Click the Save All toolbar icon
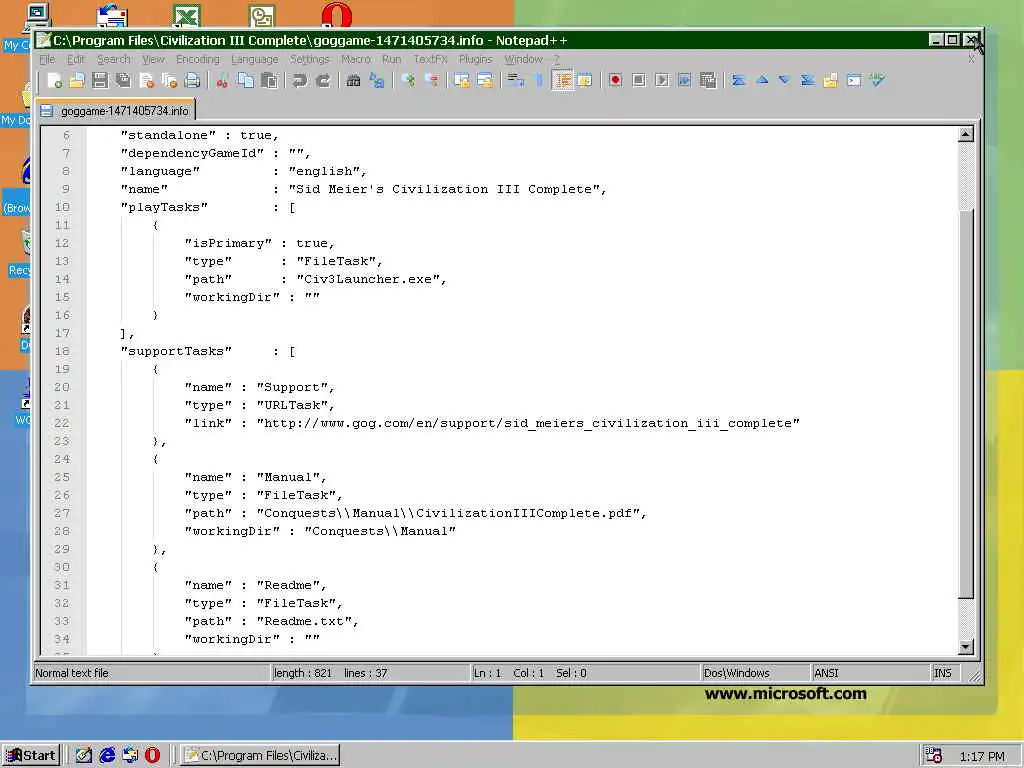 click(x=123, y=80)
